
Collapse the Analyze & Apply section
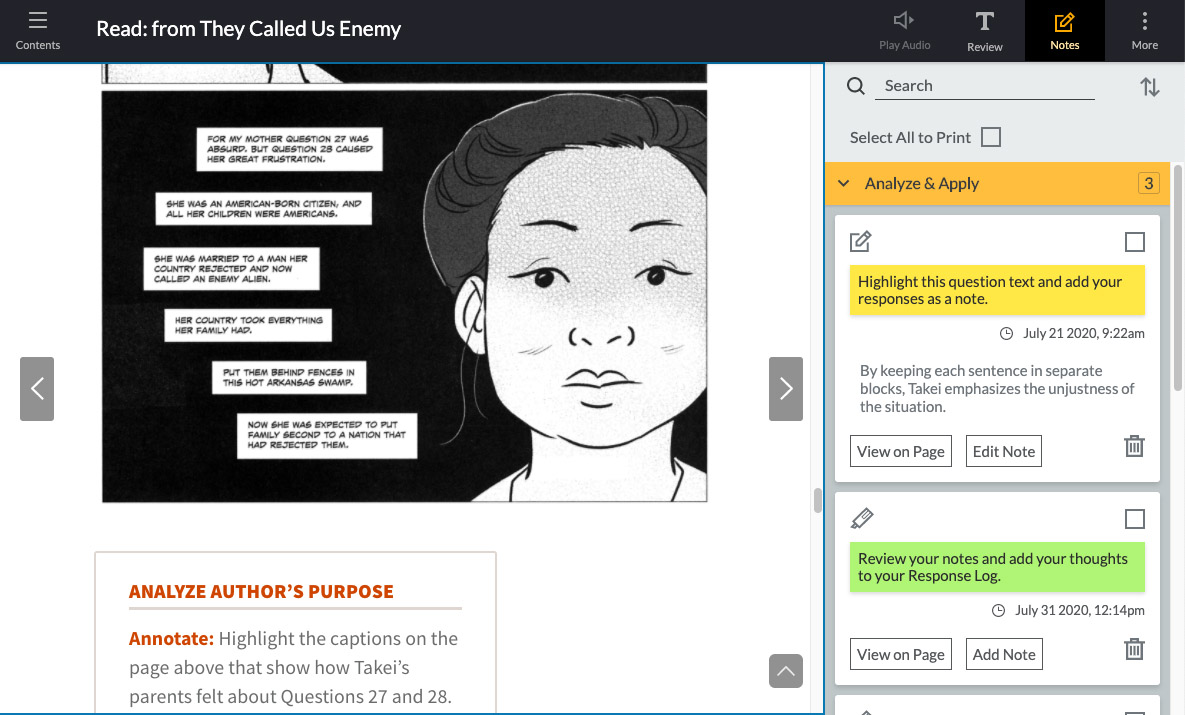point(844,184)
